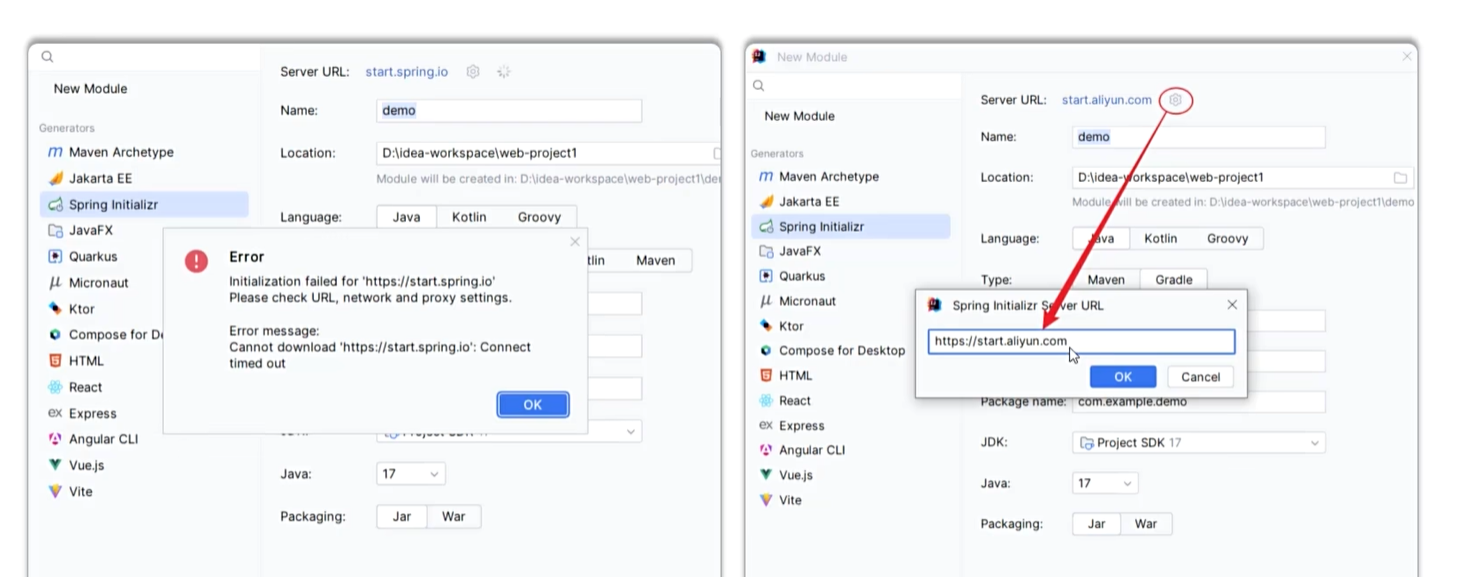Image resolution: width=1463 pixels, height=577 pixels.
Task: Click OK in the Error dialog
Action: tap(532, 405)
